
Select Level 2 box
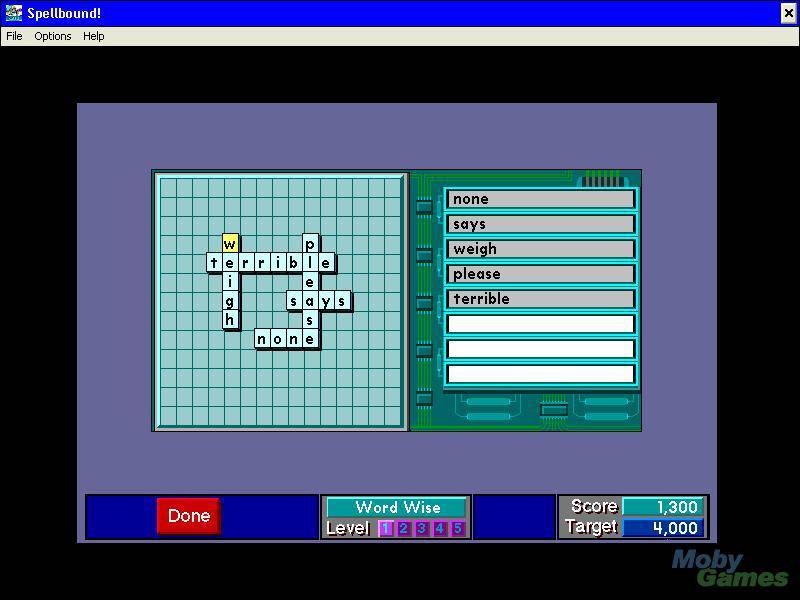(404, 528)
